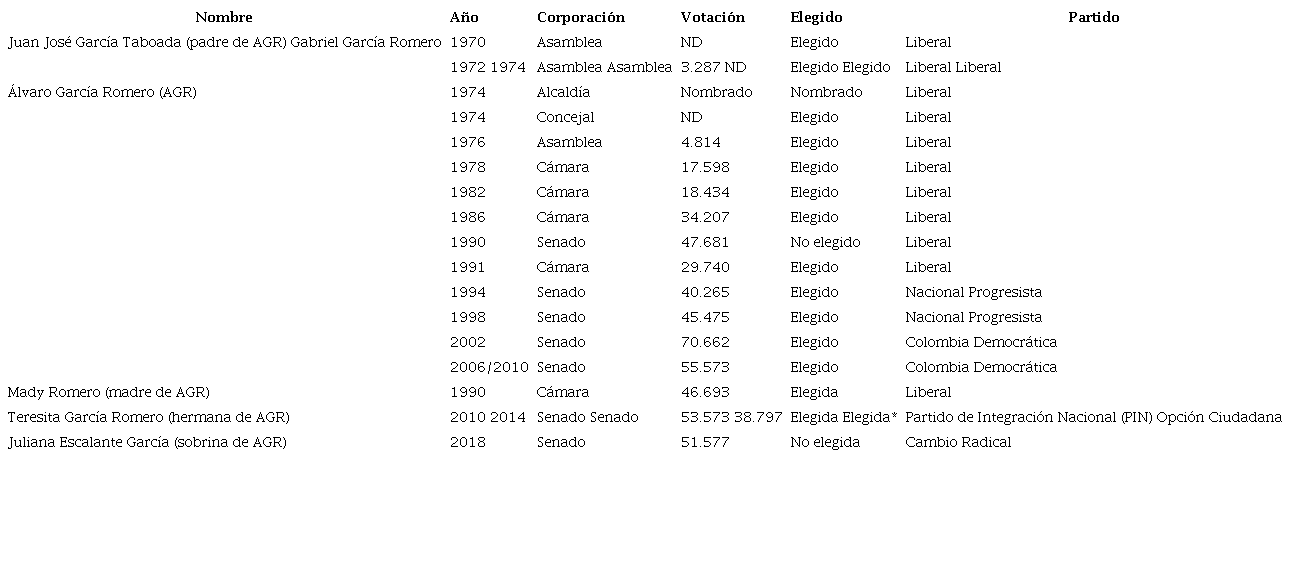Select the 47.681 vote count

[x=705, y=242]
